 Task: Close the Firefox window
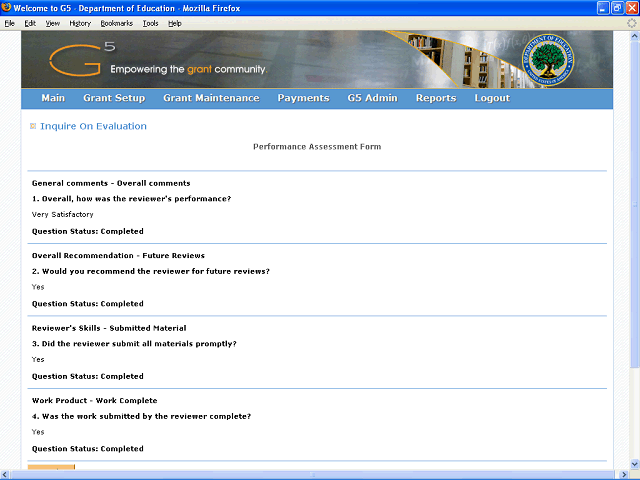tap(632, 8)
